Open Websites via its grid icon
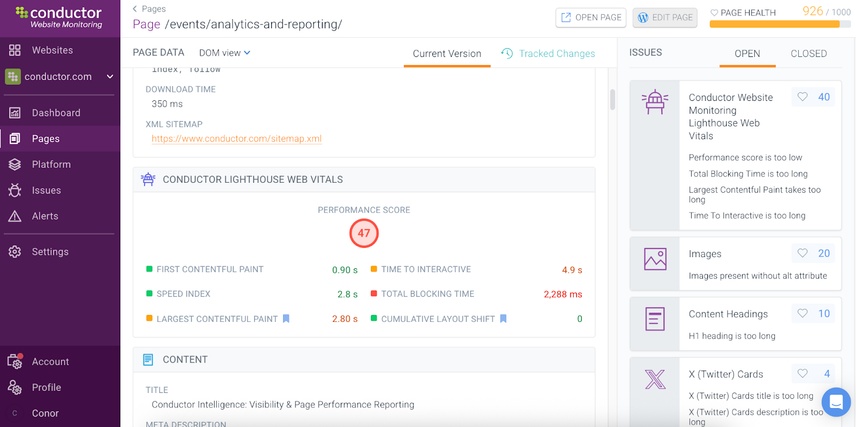The width and height of the screenshot is (856, 427). [15, 50]
